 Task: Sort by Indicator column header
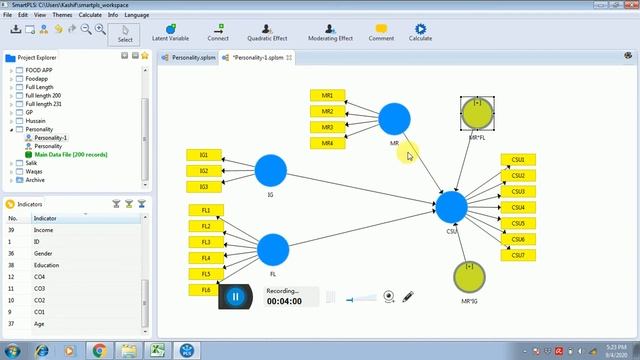[x=86, y=218]
